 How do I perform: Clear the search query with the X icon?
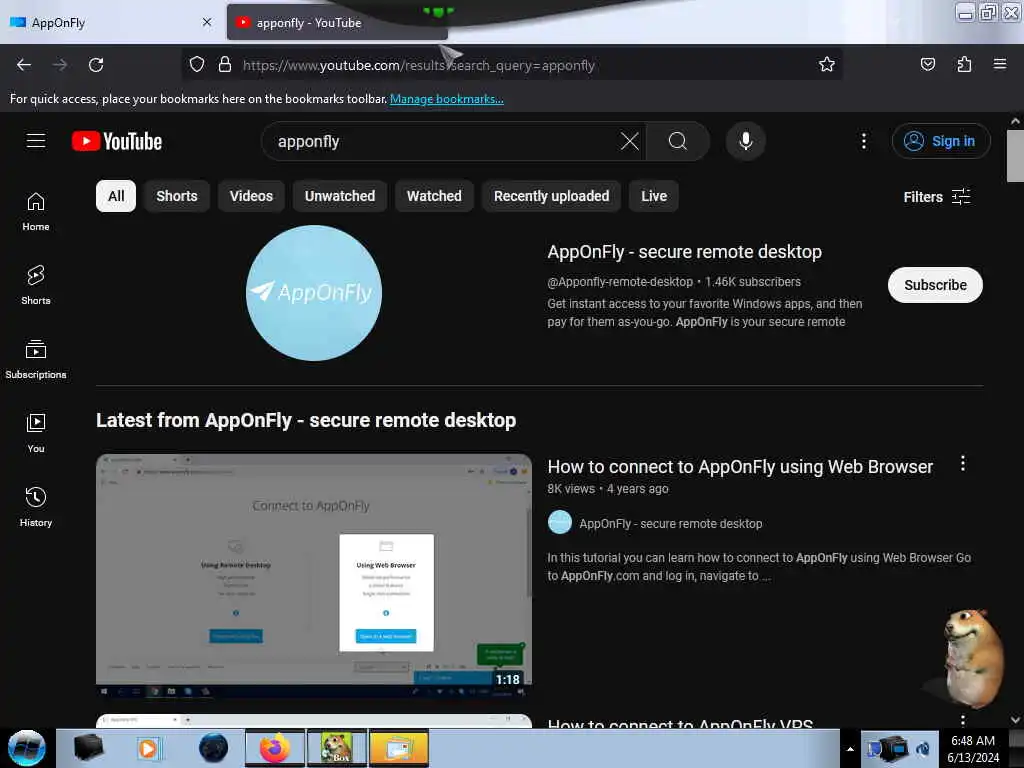pos(630,141)
